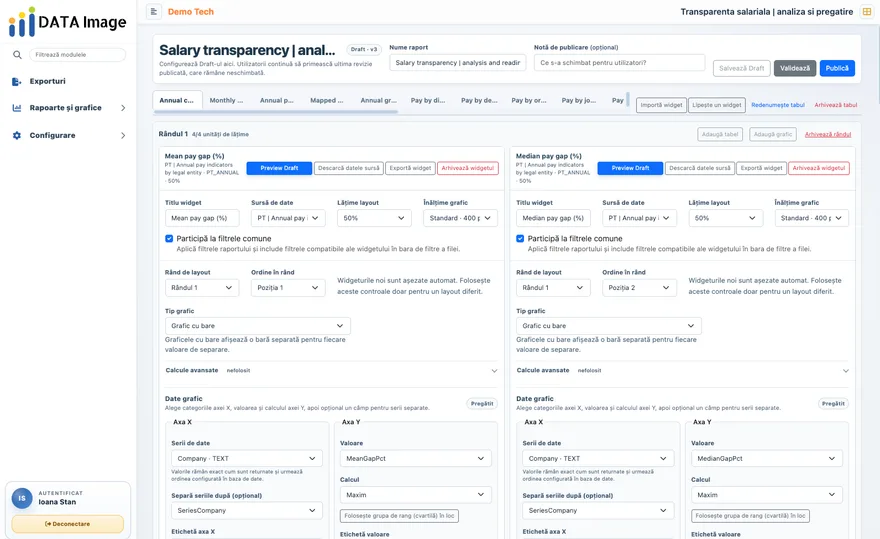Click the sidebar collapse icon near Demo Tech
Image resolution: width=880 pixels, height=539 pixels.
[x=154, y=11]
